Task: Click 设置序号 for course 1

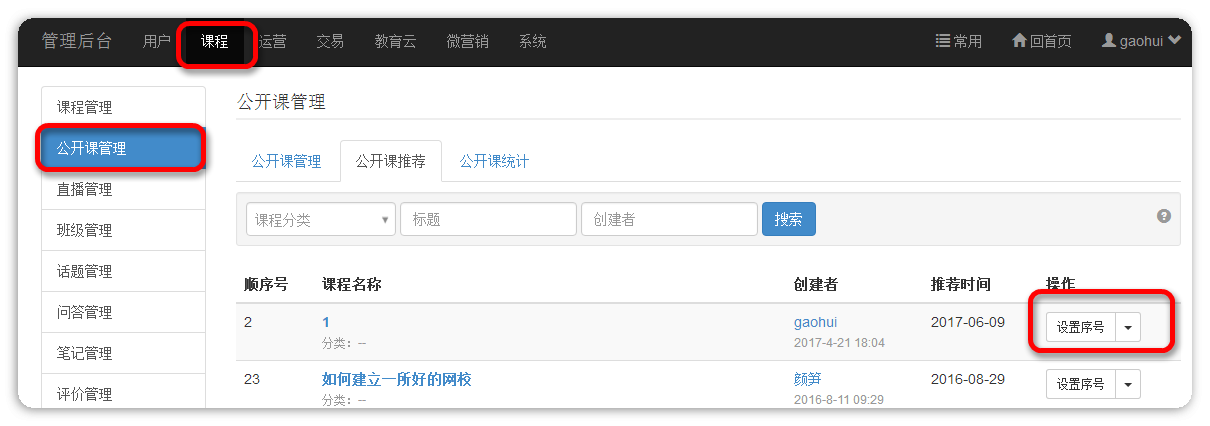Action: 1080,327
